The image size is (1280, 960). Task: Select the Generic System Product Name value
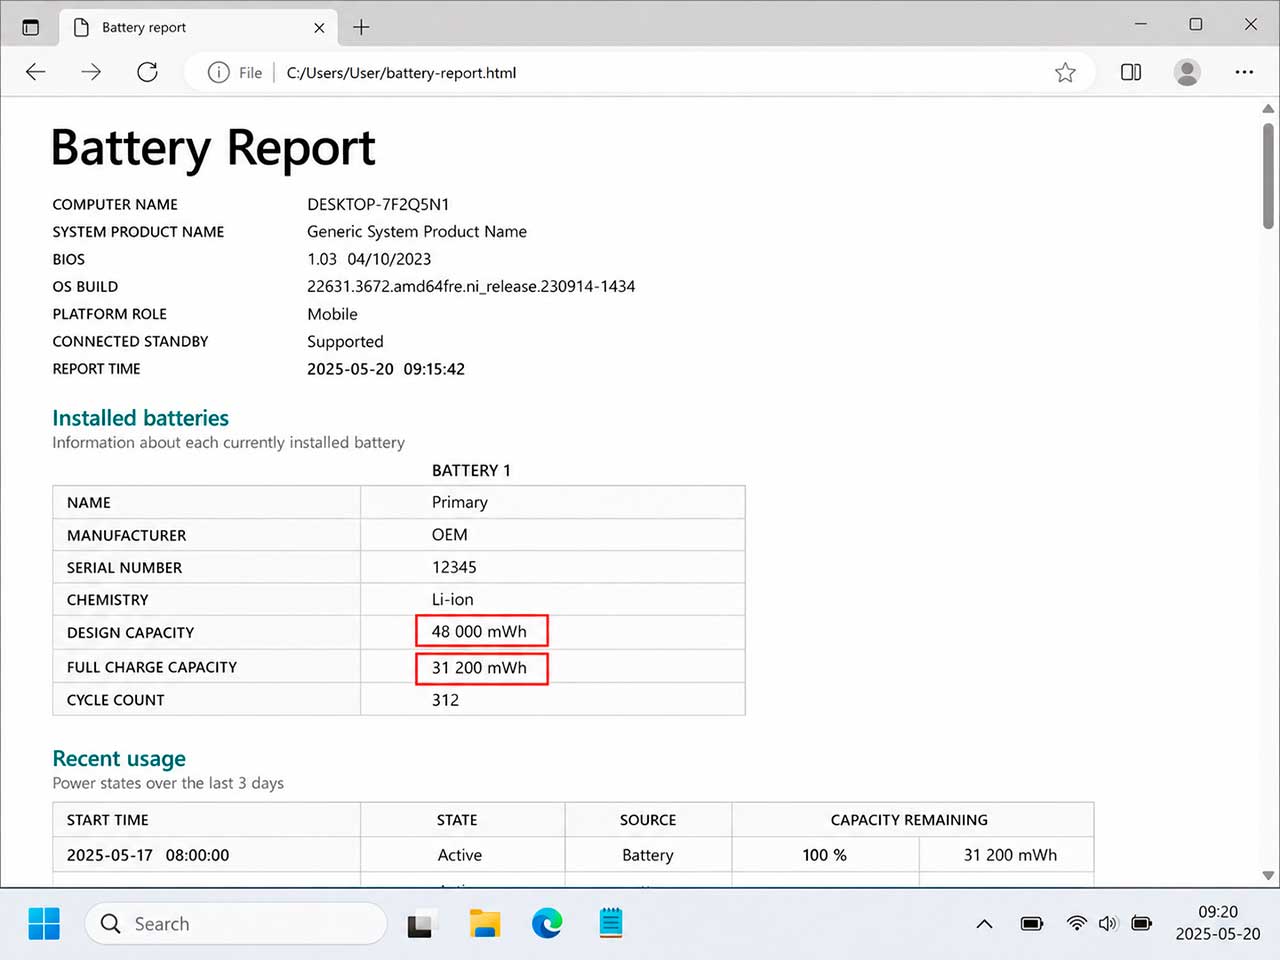(417, 231)
